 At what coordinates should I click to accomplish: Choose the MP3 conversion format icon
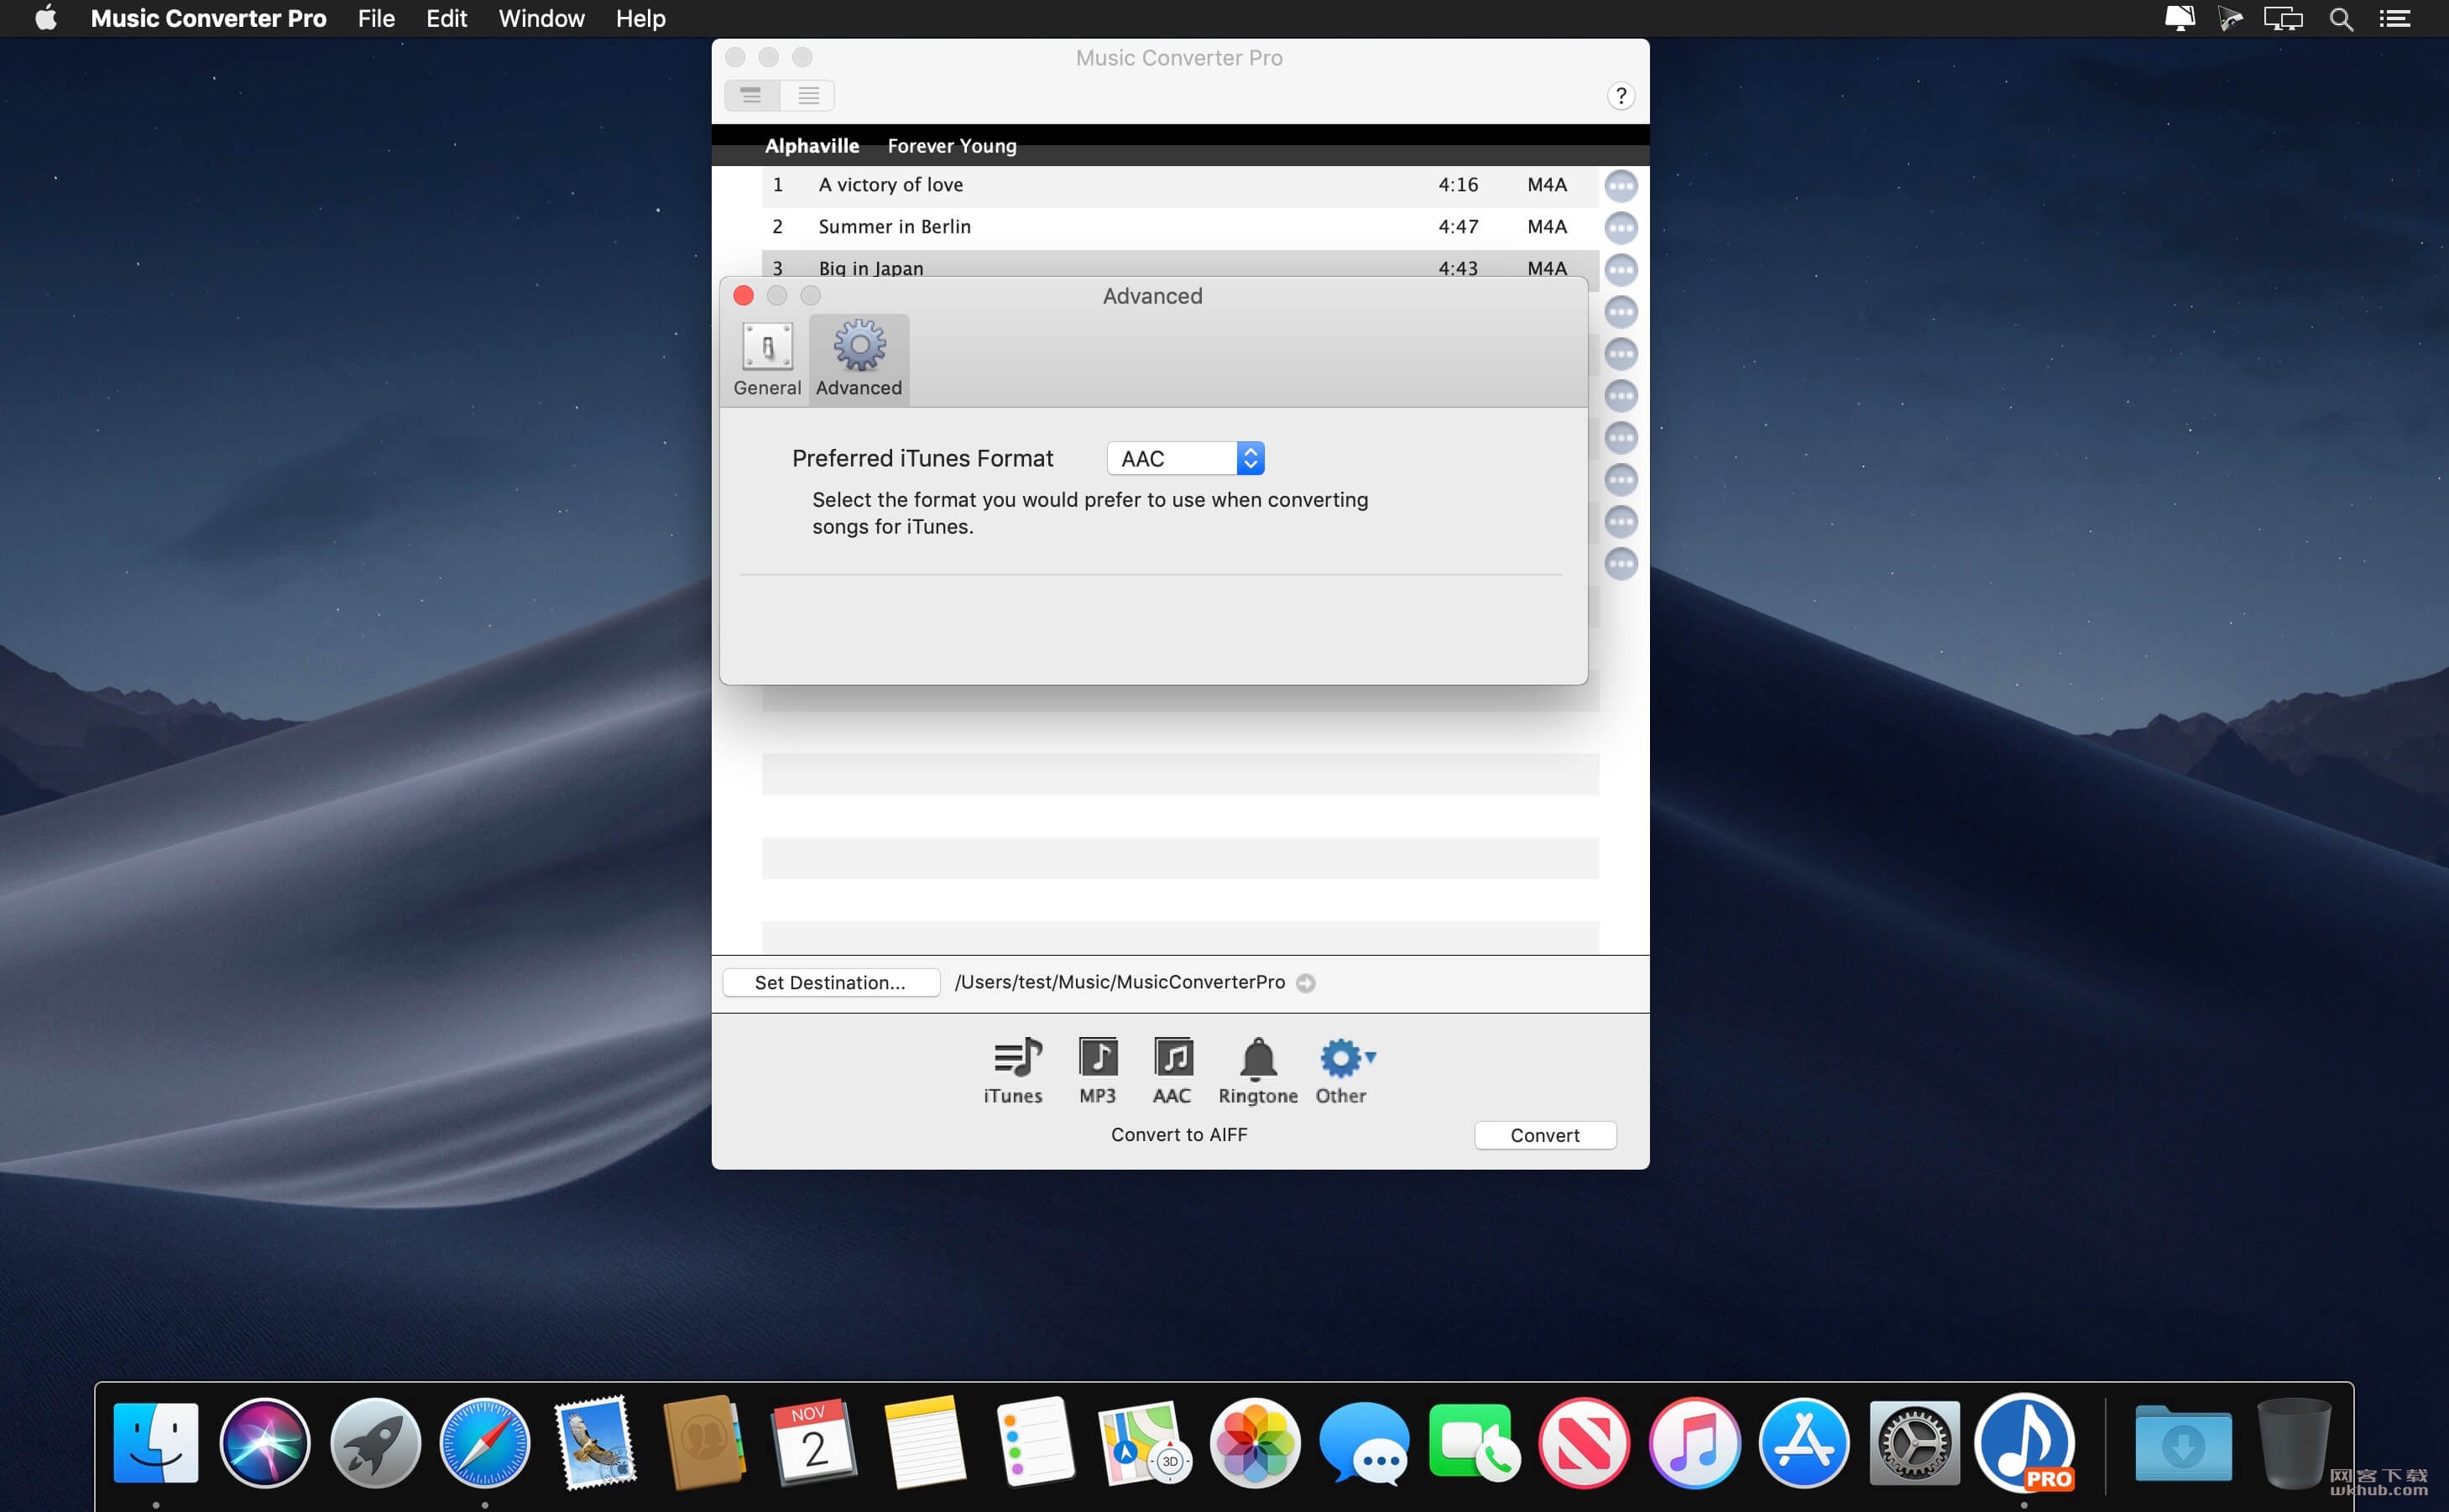[1097, 1071]
